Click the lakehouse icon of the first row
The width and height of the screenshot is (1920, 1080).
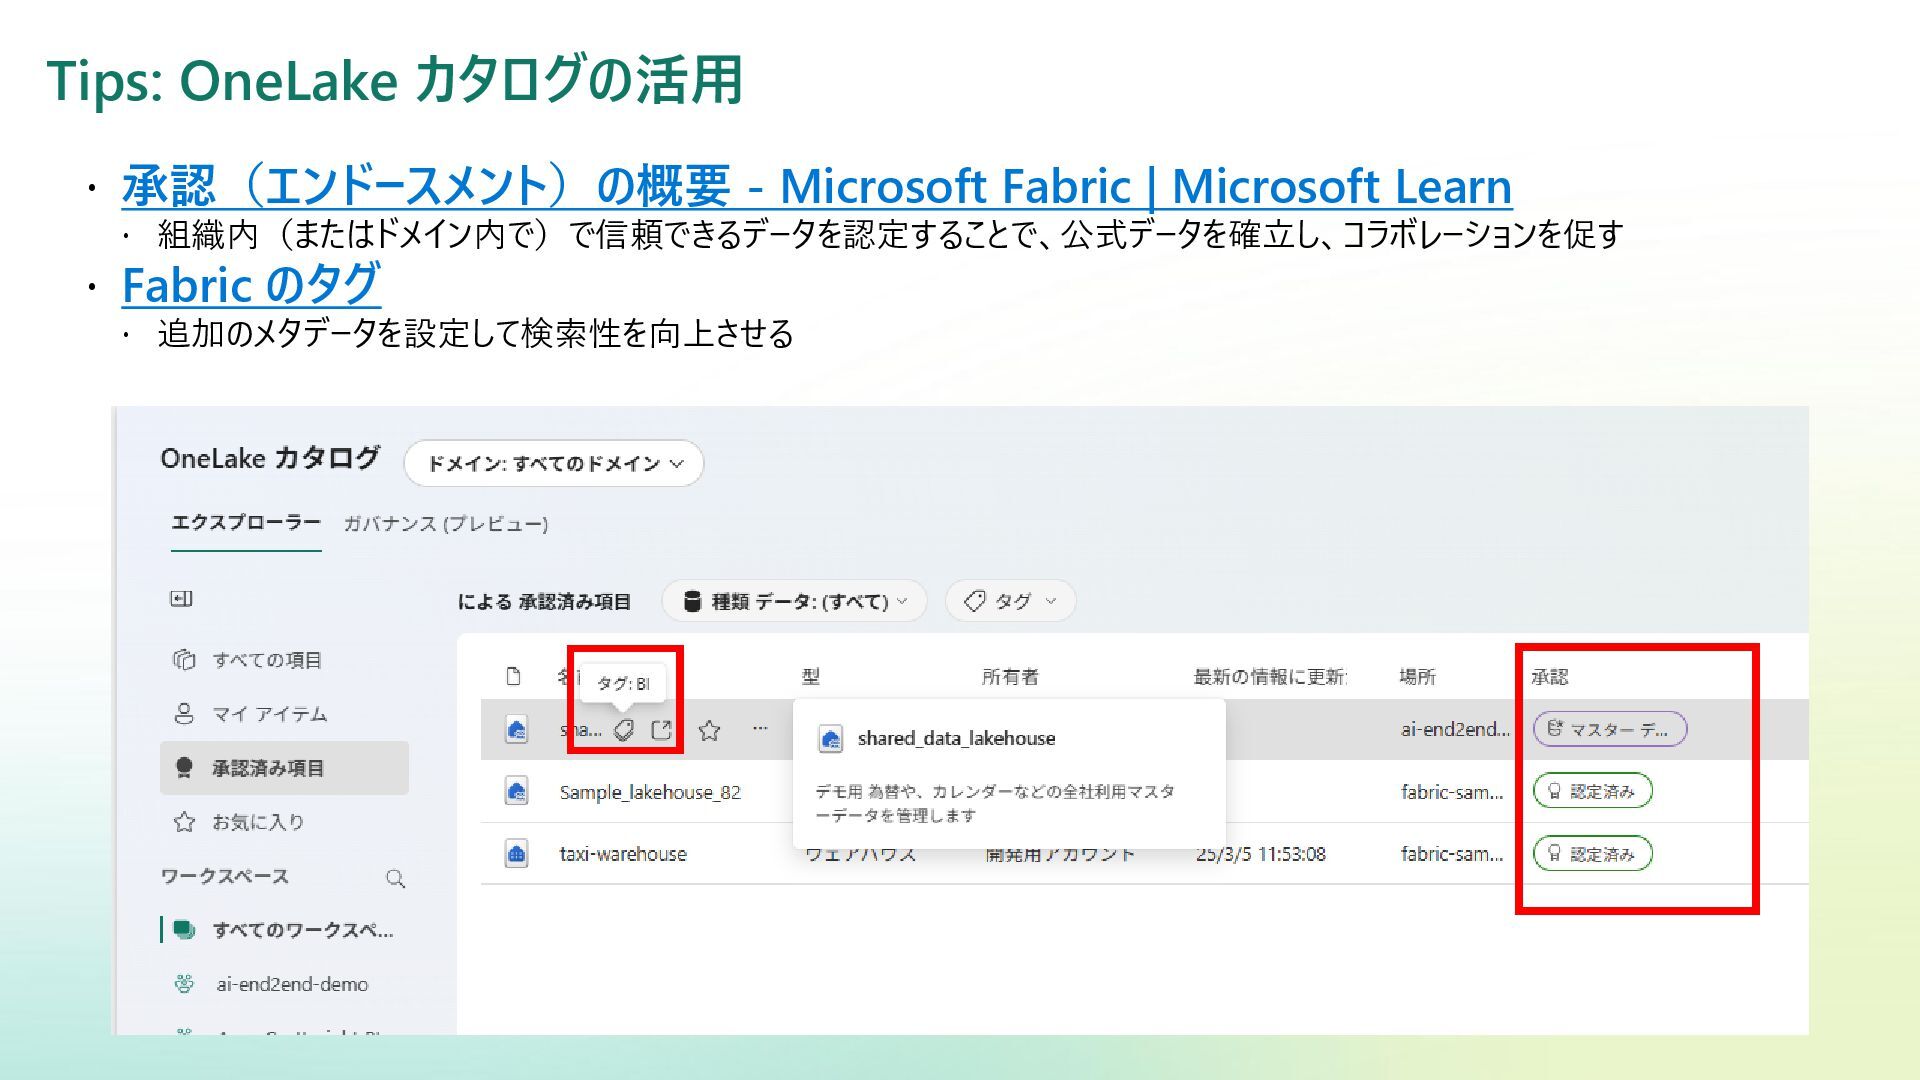[516, 729]
